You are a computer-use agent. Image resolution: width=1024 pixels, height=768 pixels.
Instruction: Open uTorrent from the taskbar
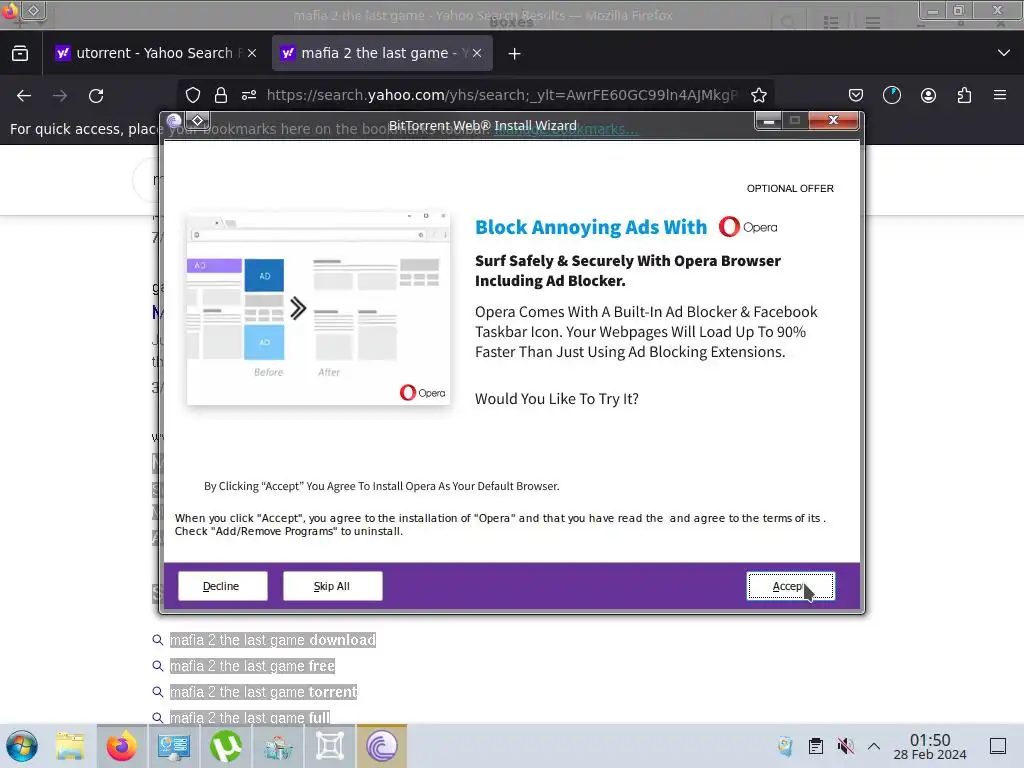pos(225,746)
